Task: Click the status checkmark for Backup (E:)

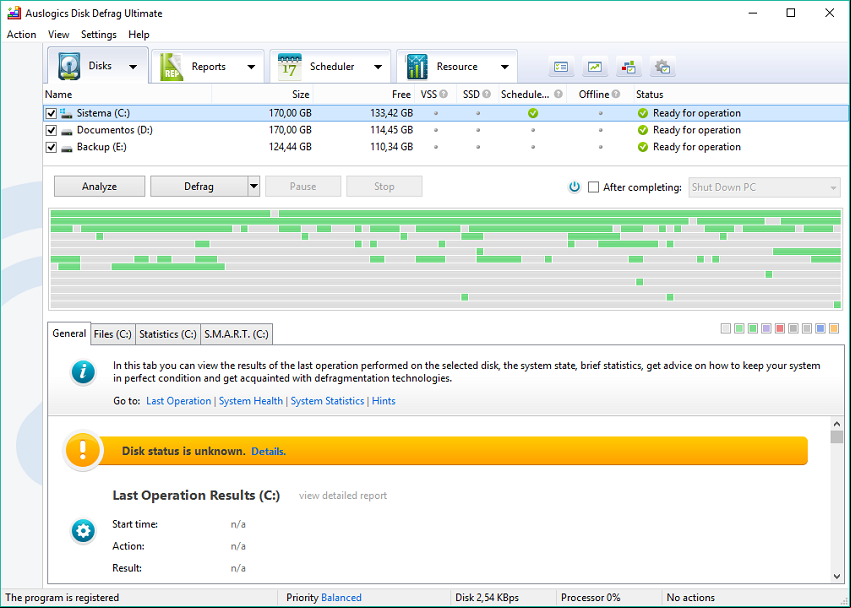Action: [643, 147]
